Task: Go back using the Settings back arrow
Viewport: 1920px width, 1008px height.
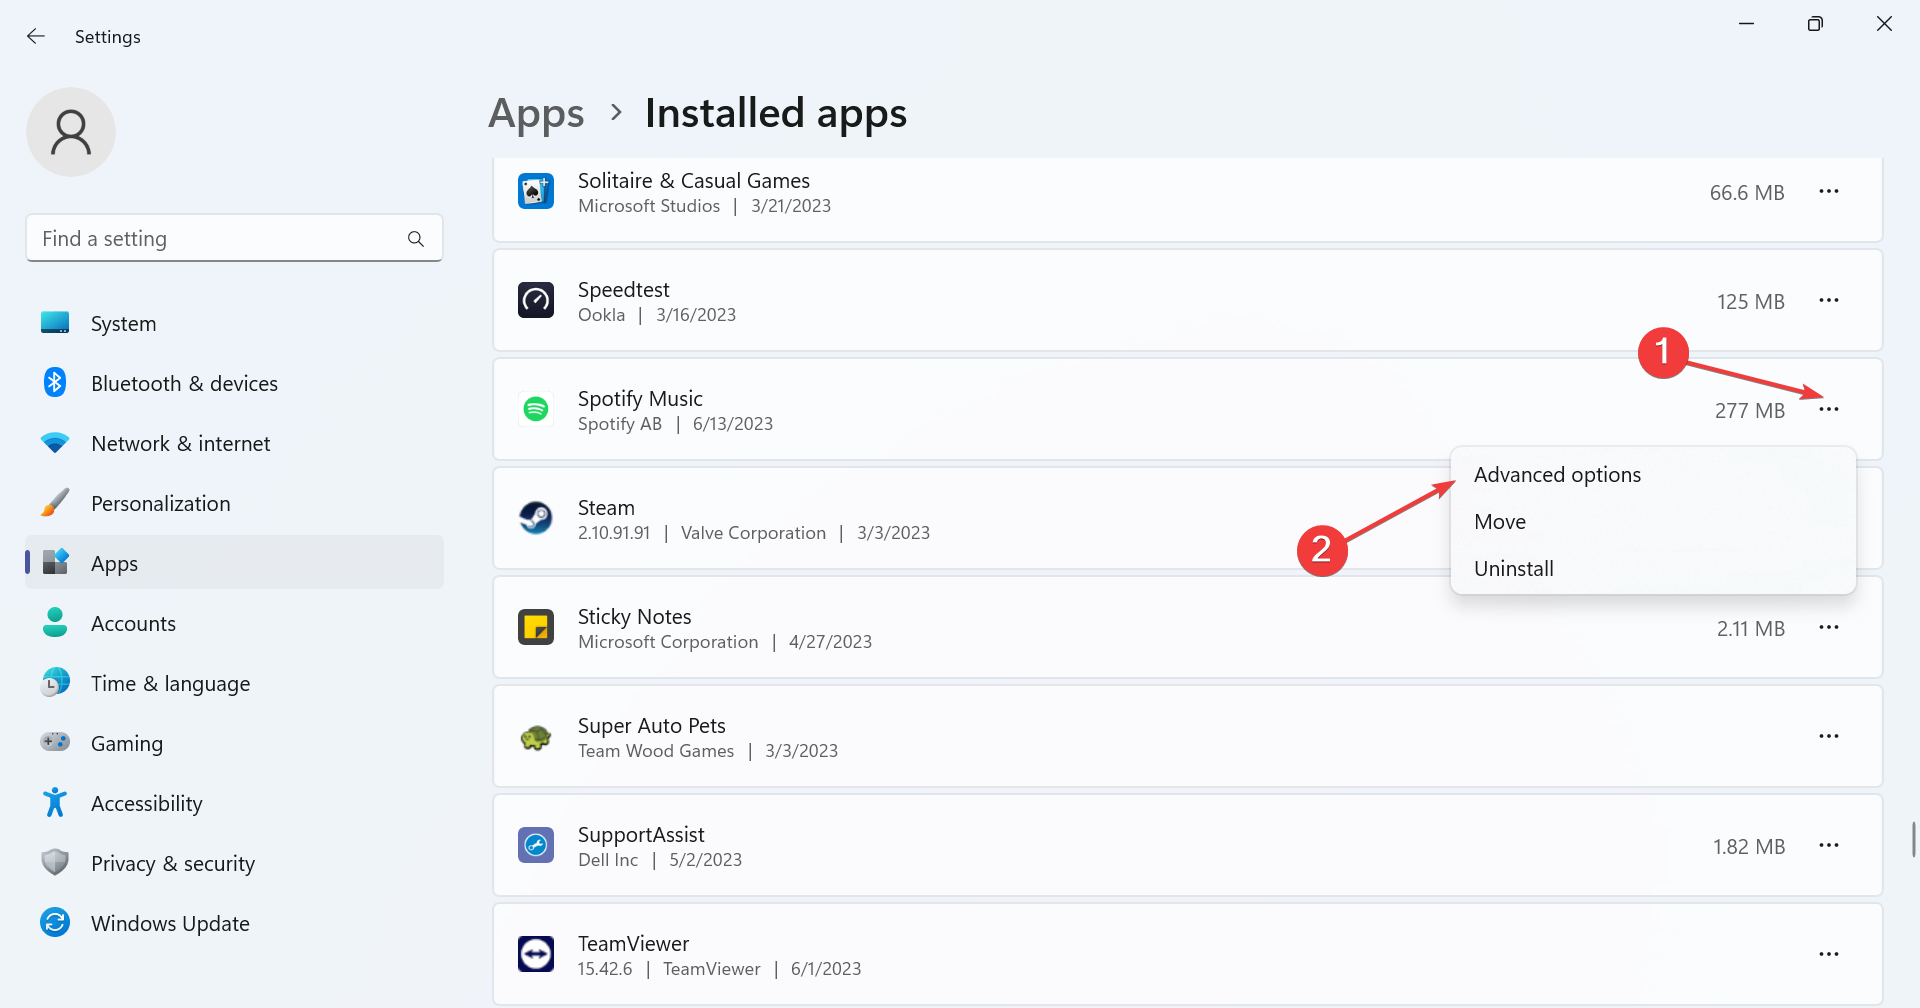Action: (x=36, y=36)
